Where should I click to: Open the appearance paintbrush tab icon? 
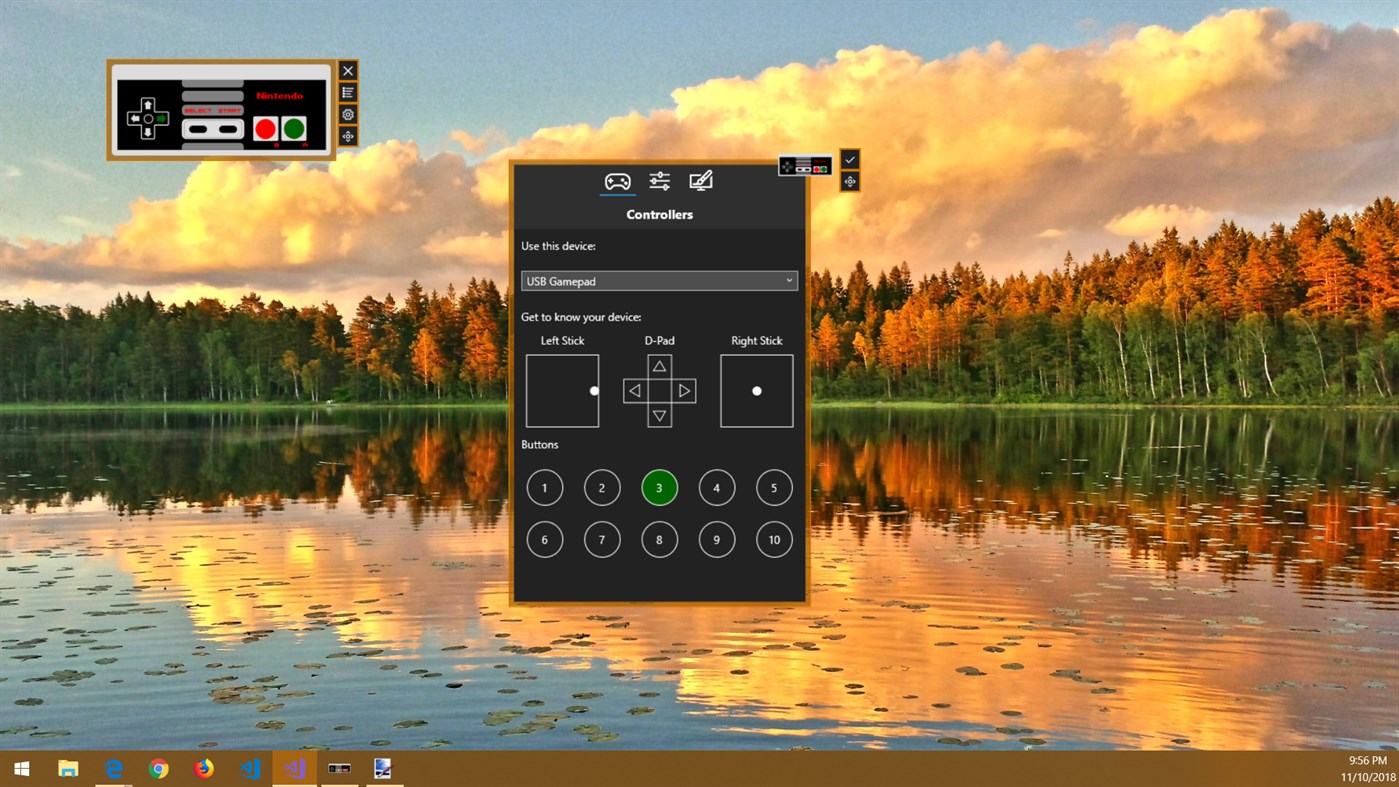click(700, 180)
